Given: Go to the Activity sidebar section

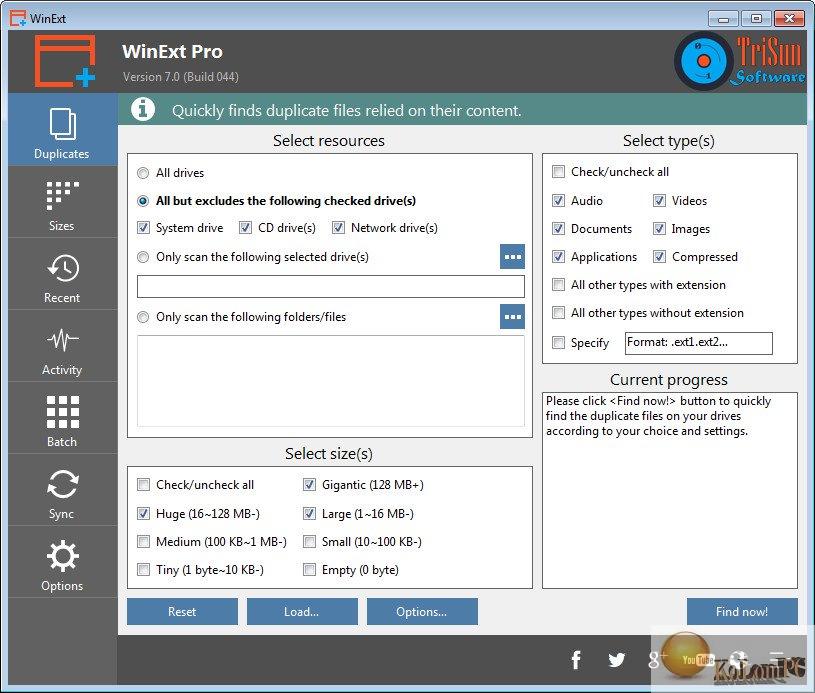Looking at the screenshot, I should [62, 347].
